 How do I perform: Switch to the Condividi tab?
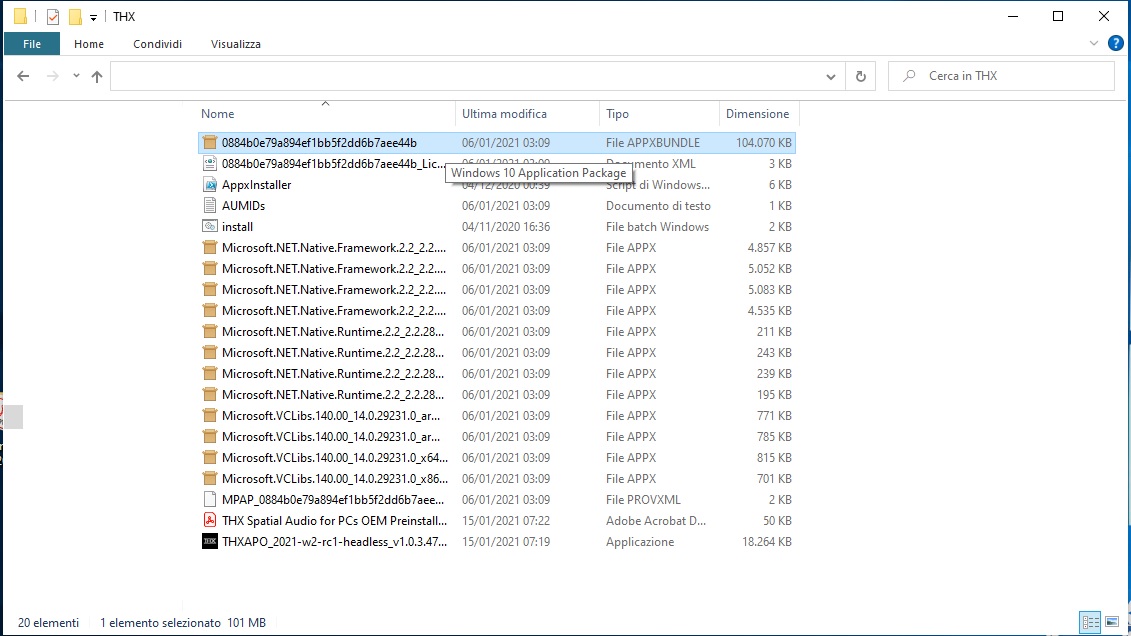point(157,44)
